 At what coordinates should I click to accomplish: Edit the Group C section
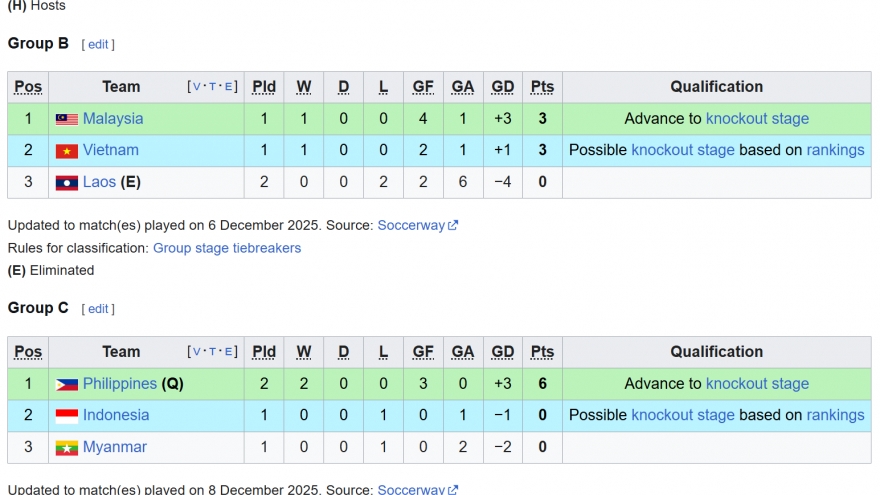tap(98, 309)
